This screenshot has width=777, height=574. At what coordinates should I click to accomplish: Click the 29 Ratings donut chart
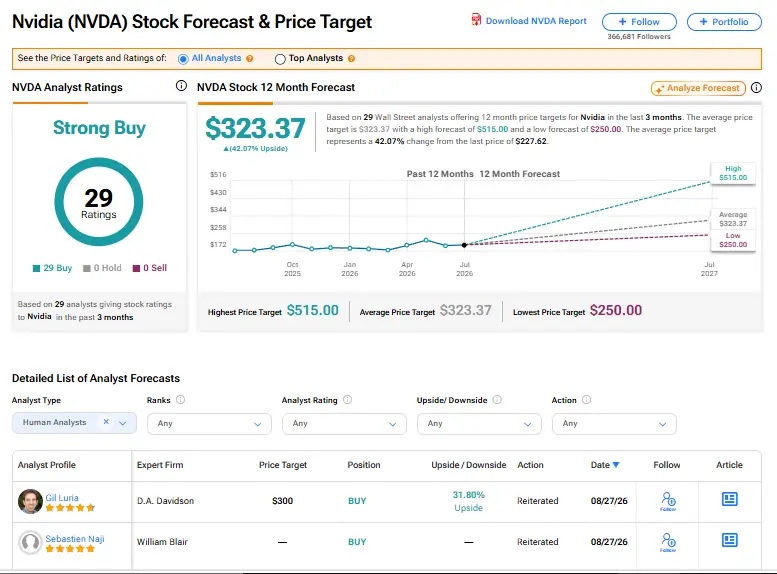pos(99,202)
